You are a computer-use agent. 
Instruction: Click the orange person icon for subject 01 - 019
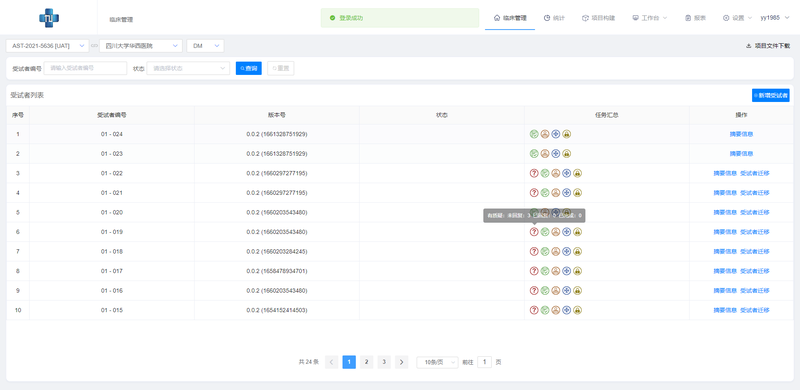click(556, 232)
